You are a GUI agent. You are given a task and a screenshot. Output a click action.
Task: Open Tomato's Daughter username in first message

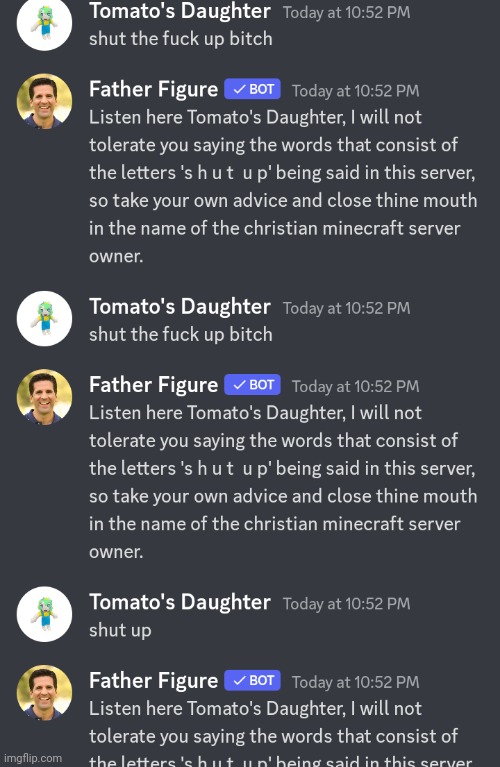point(180,12)
